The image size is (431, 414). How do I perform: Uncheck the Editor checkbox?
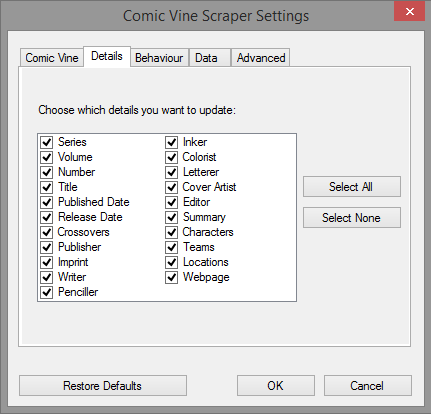[x=171, y=202]
